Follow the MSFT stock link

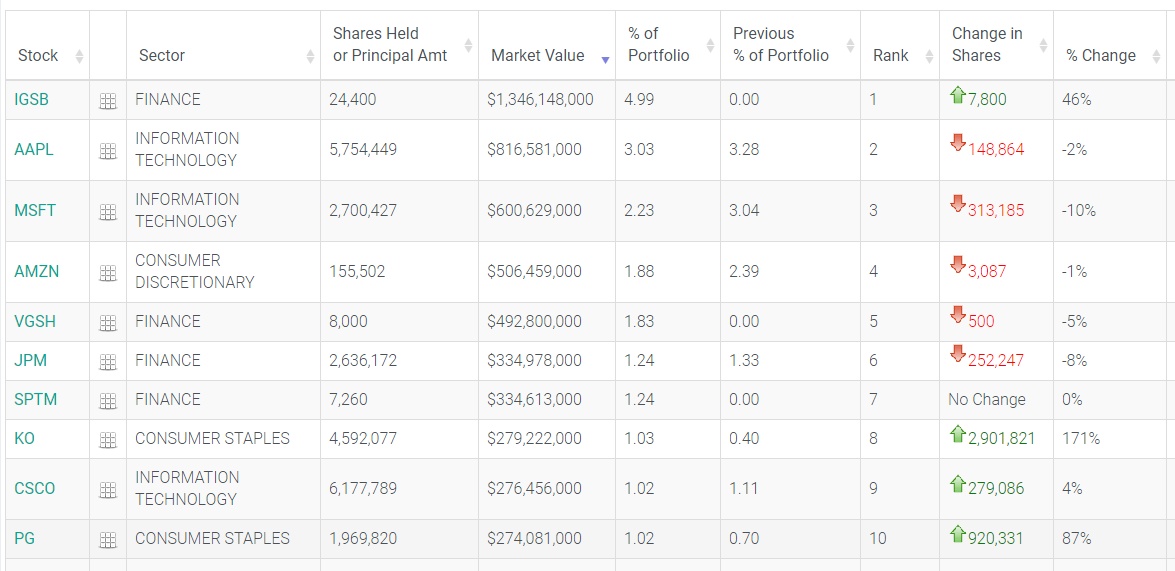tap(35, 211)
